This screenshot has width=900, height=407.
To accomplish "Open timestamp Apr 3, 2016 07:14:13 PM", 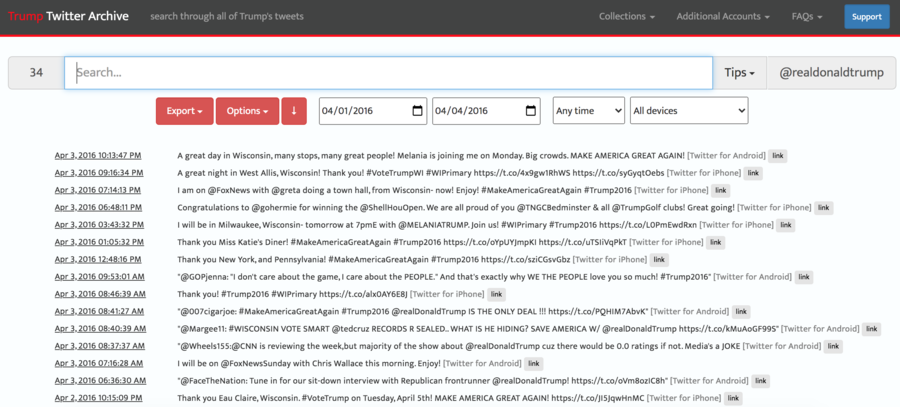I will pos(98,190).
